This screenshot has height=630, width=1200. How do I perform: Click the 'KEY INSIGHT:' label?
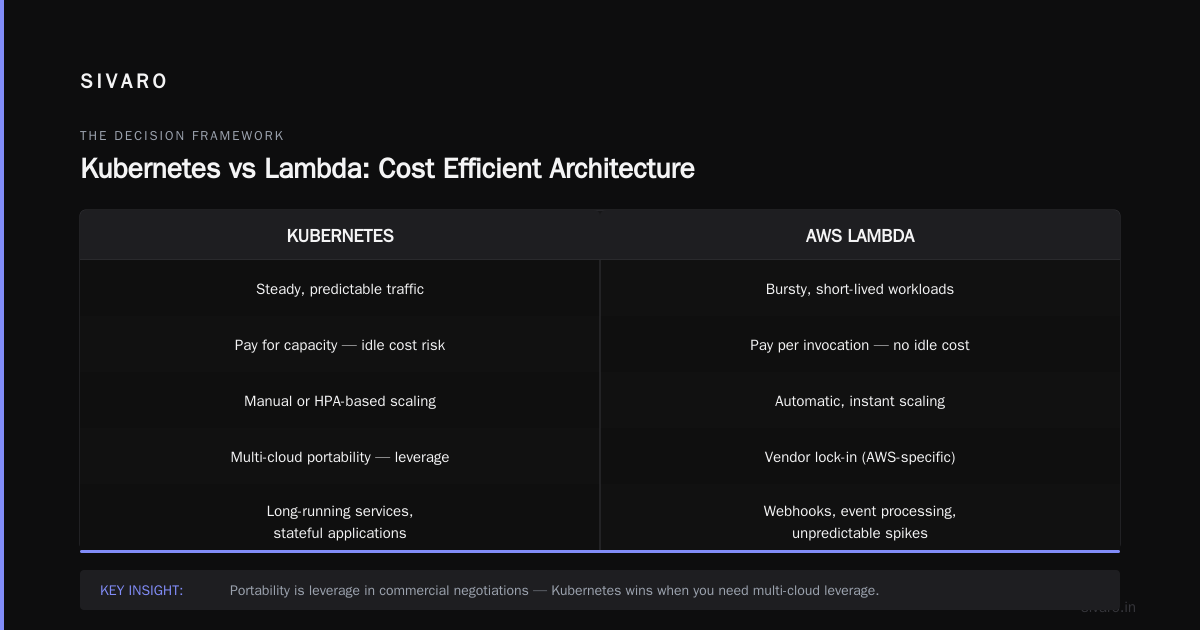click(142, 591)
